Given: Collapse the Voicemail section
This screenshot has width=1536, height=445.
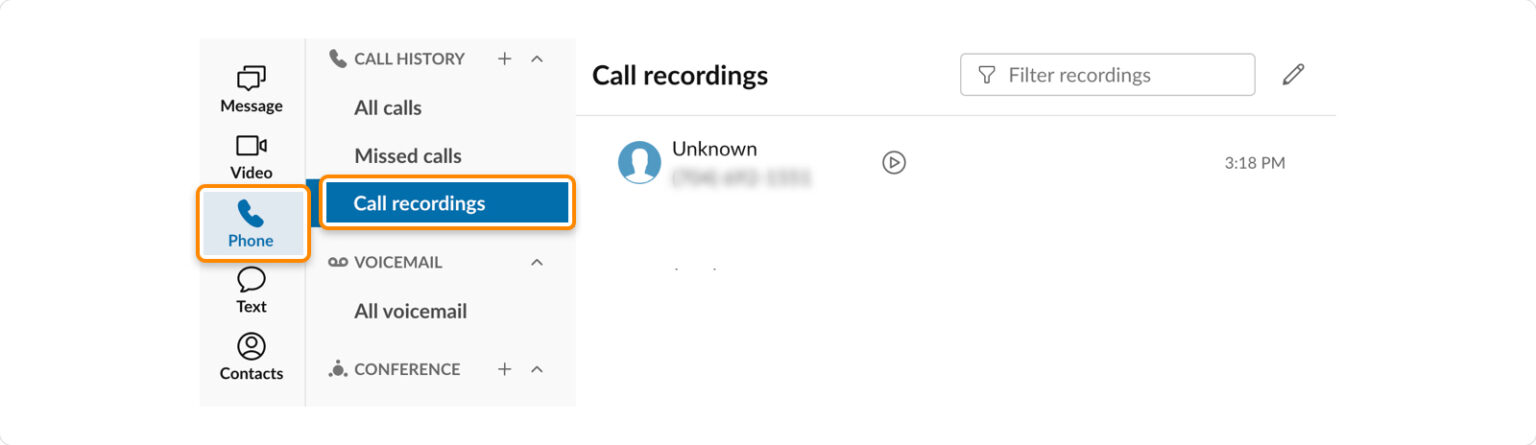Looking at the screenshot, I should pyautogui.click(x=537, y=262).
